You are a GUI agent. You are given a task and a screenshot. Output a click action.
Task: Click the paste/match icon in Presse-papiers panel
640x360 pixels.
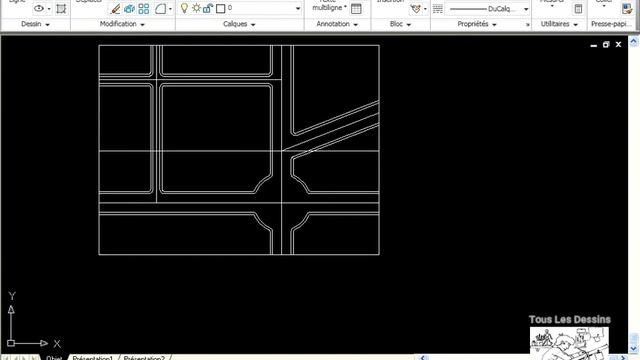point(627,8)
